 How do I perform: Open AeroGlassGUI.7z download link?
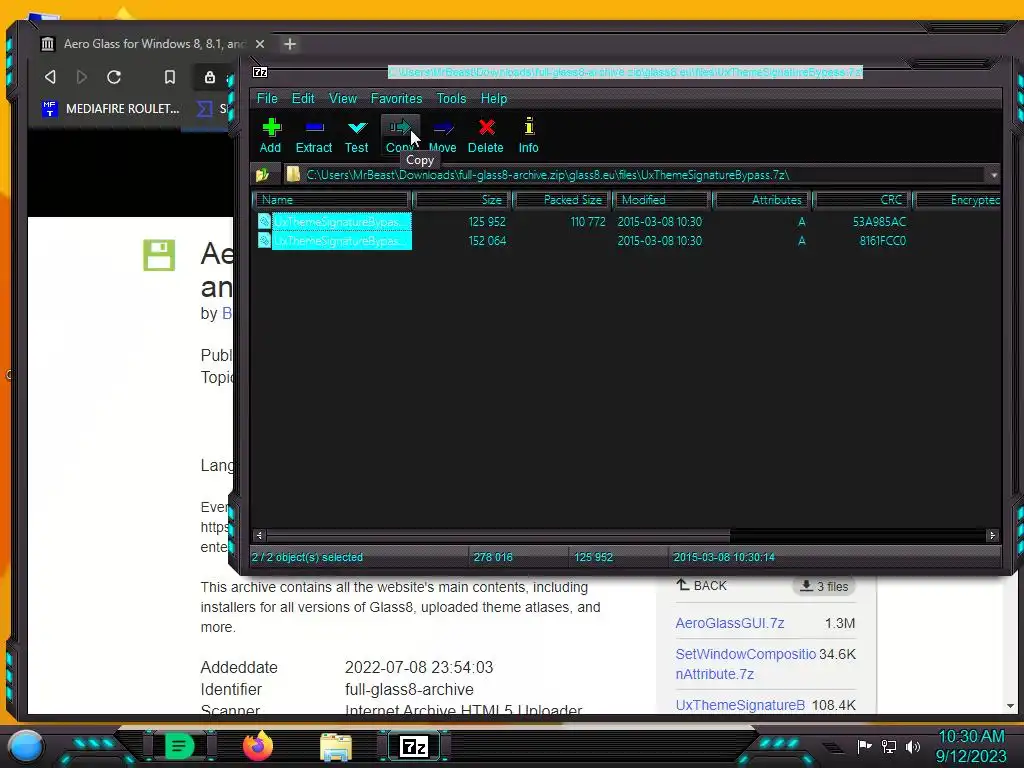point(729,624)
